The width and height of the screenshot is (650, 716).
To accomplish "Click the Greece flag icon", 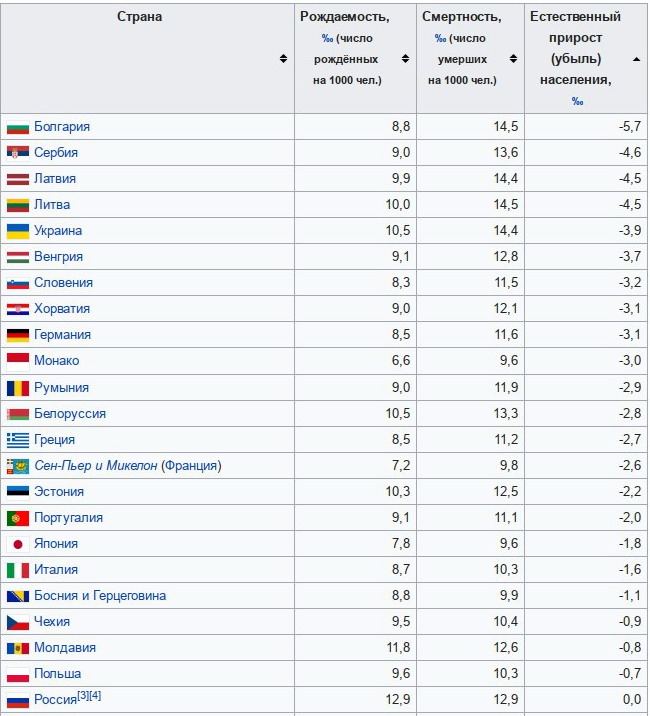I will click(18, 440).
